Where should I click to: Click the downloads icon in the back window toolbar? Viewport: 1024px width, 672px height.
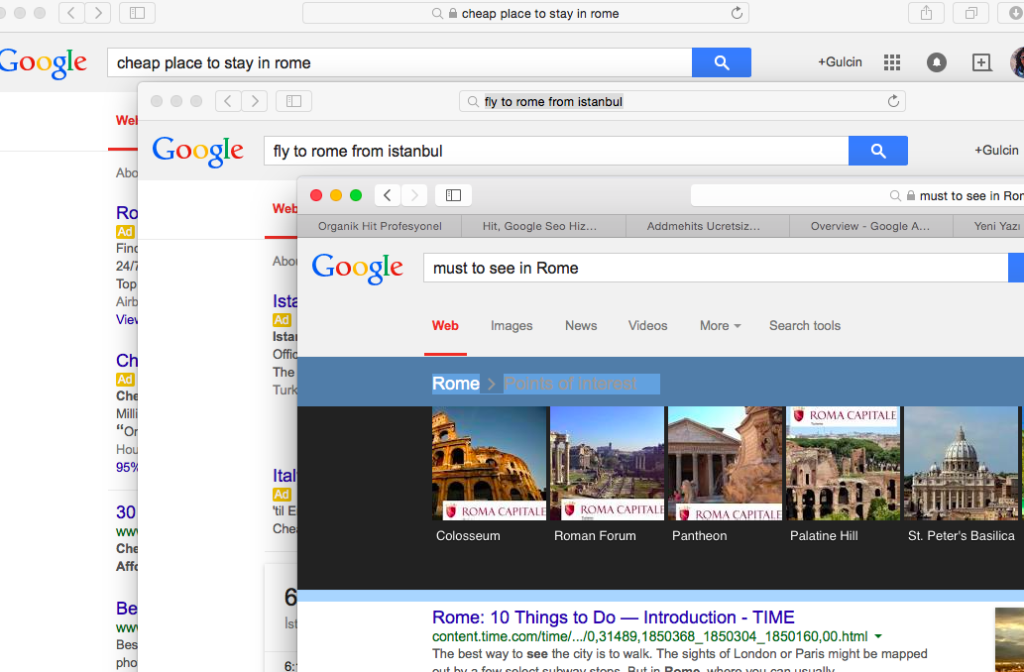click(1014, 13)
